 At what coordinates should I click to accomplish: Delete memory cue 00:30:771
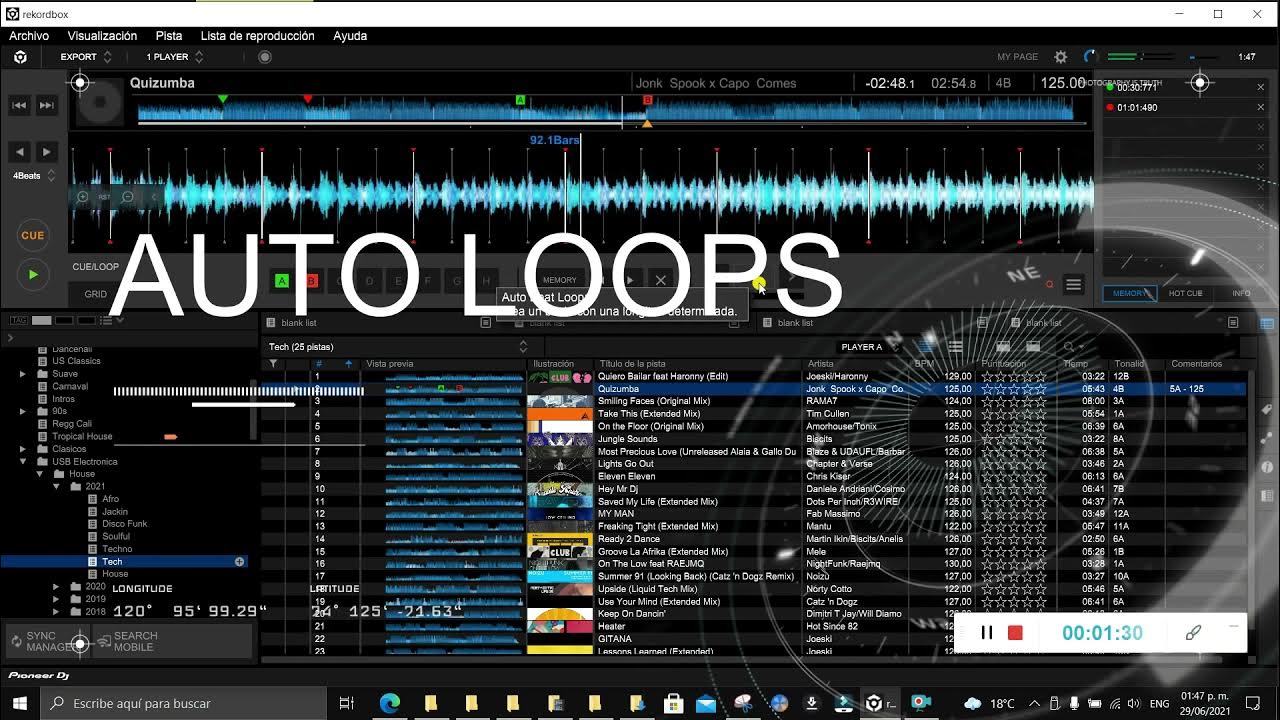[1260, 87]
